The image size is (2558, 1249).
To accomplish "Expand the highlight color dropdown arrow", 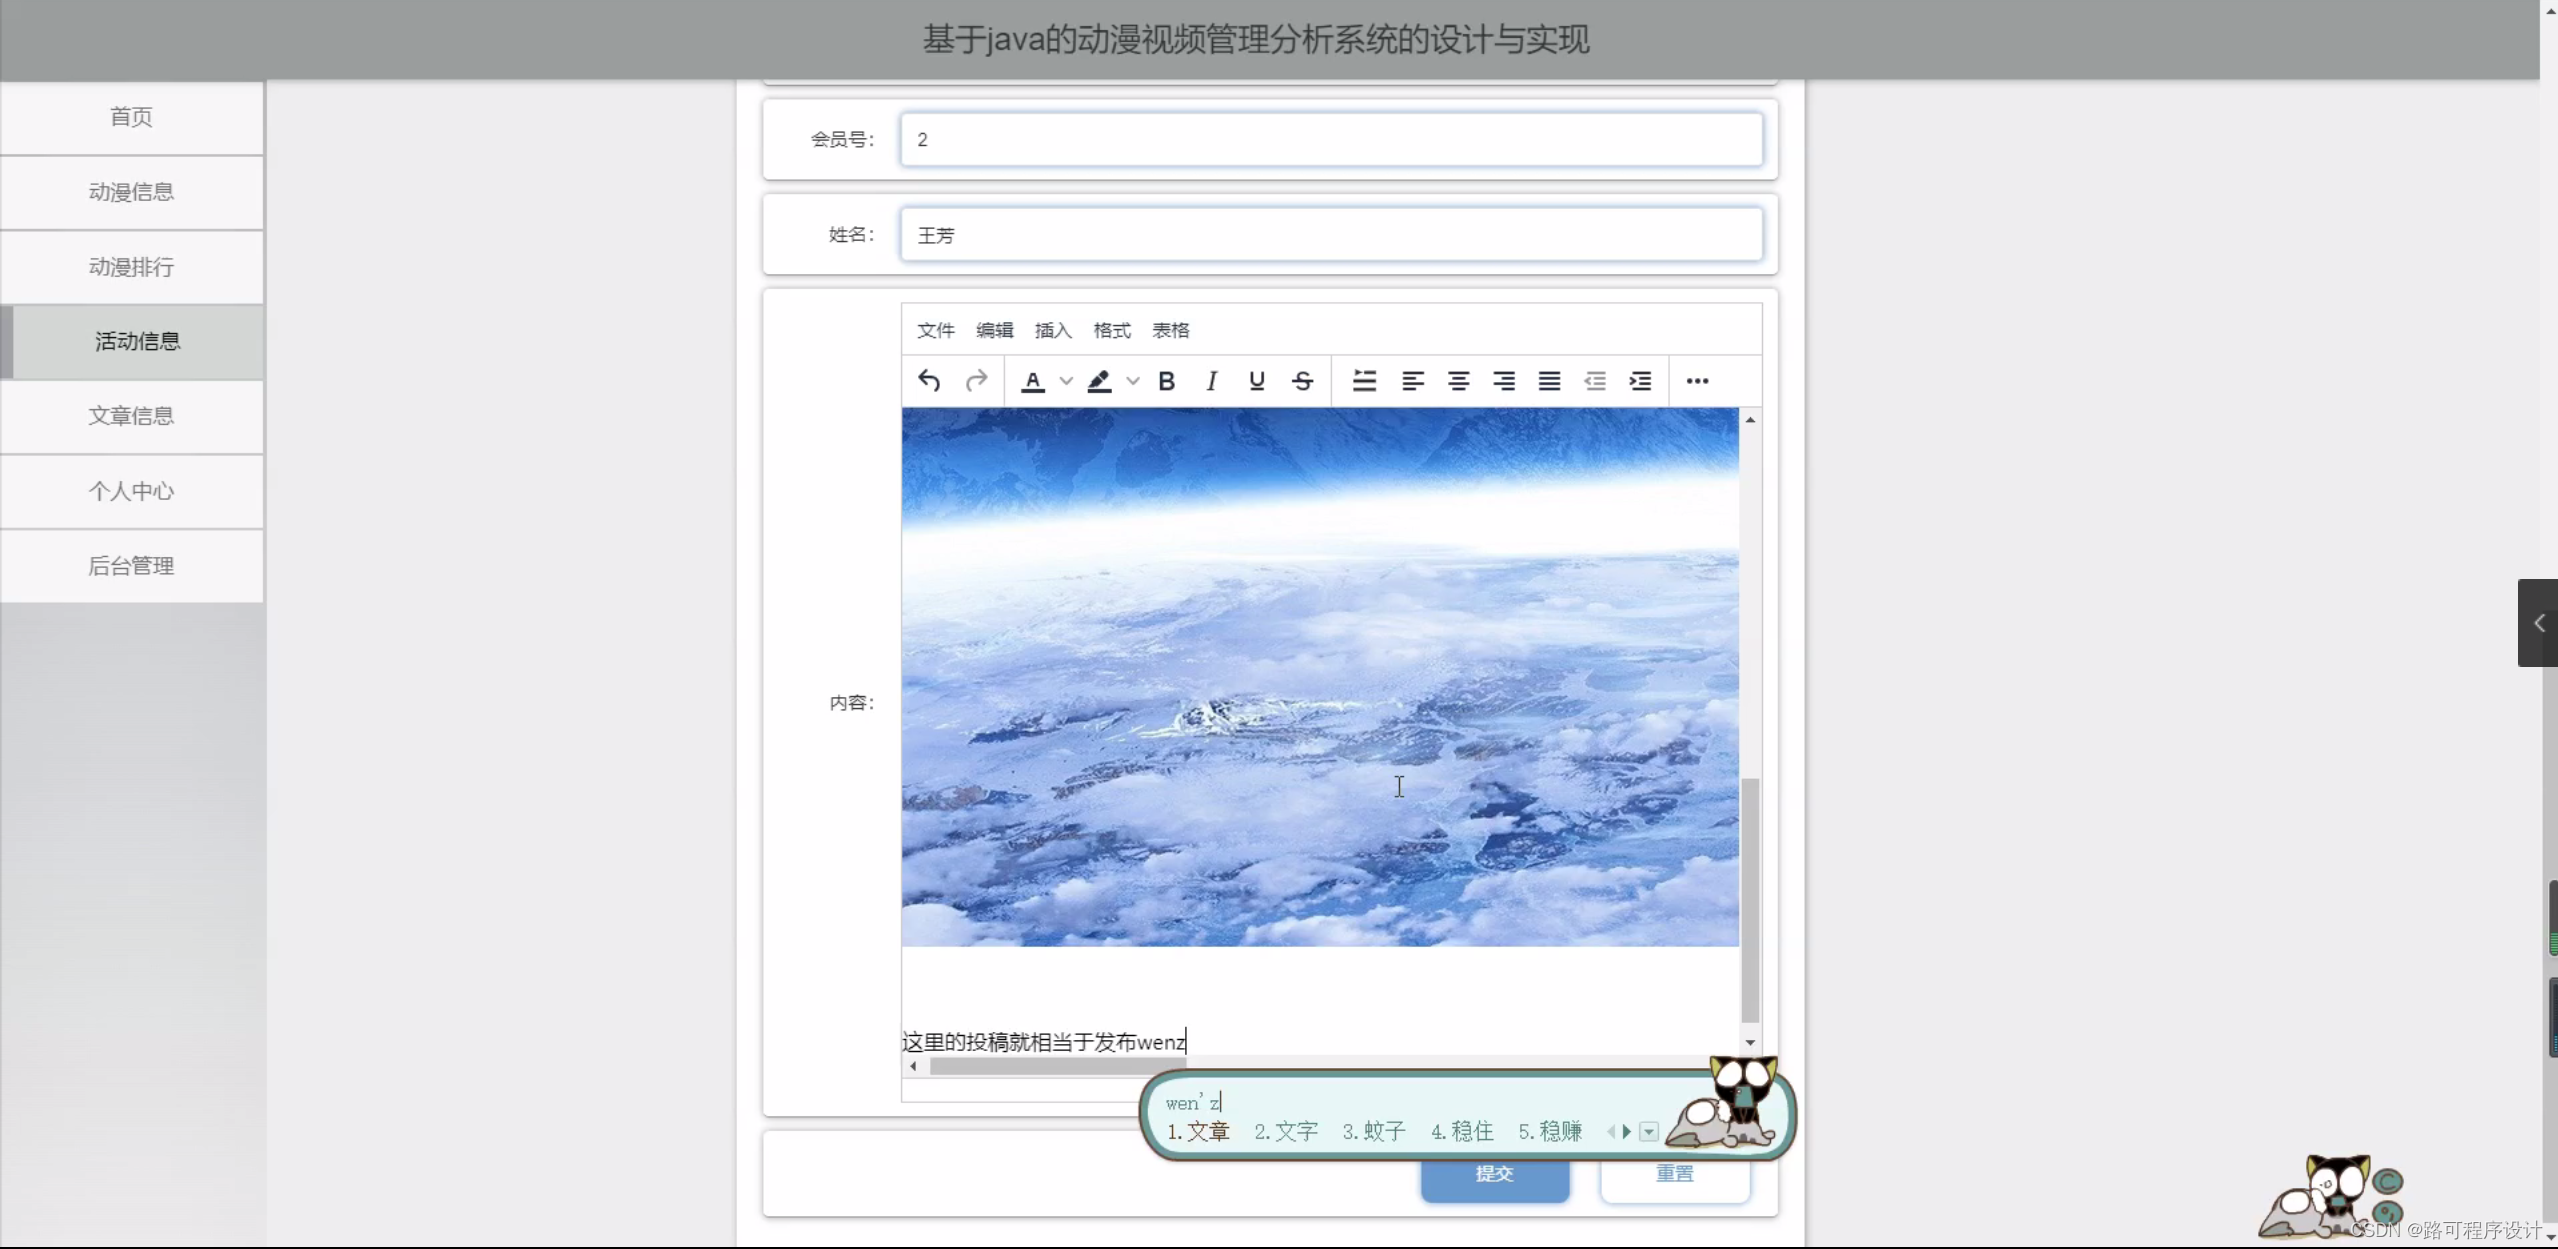I will tap(1133, 381).
